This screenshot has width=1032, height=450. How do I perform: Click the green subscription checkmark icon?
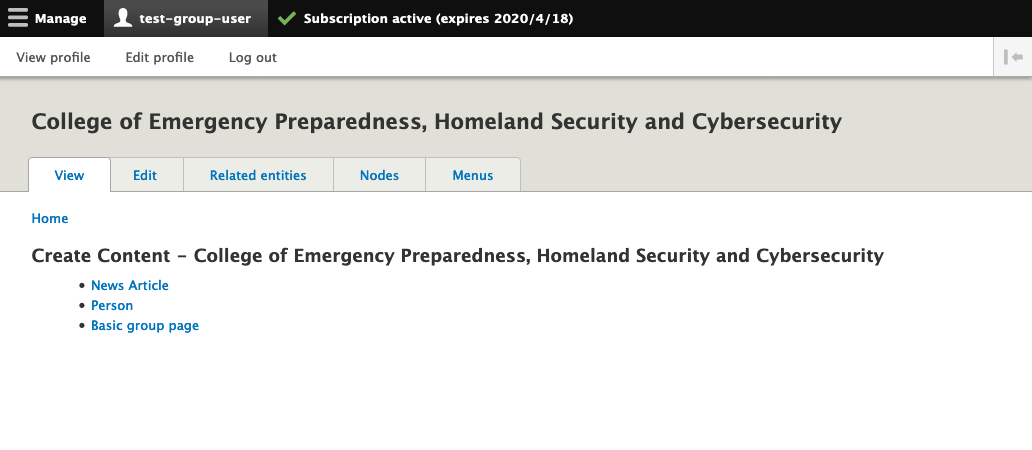(287, 18)
